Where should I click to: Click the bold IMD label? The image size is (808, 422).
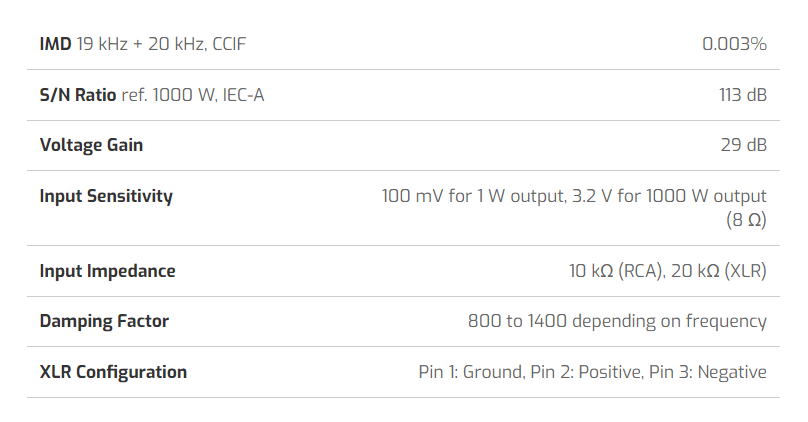click(56, 44)
